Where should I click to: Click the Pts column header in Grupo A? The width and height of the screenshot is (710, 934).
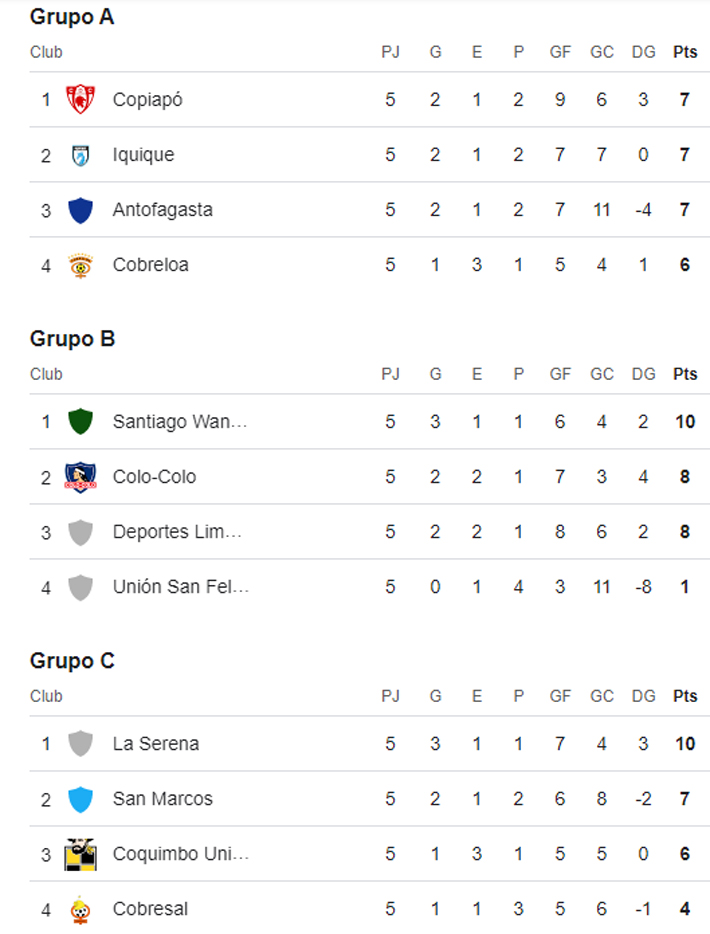(685, 52)
